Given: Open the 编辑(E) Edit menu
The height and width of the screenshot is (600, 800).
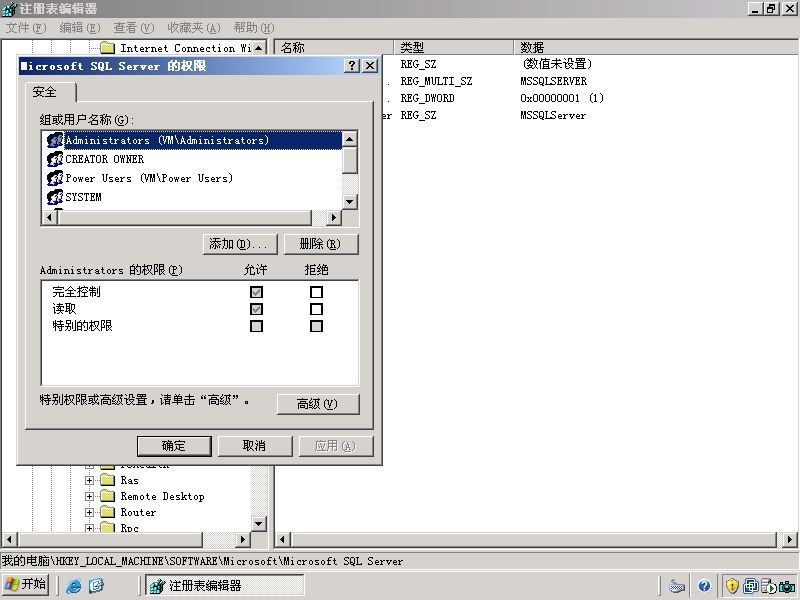Looking at the screenshot, I should 80,28.
